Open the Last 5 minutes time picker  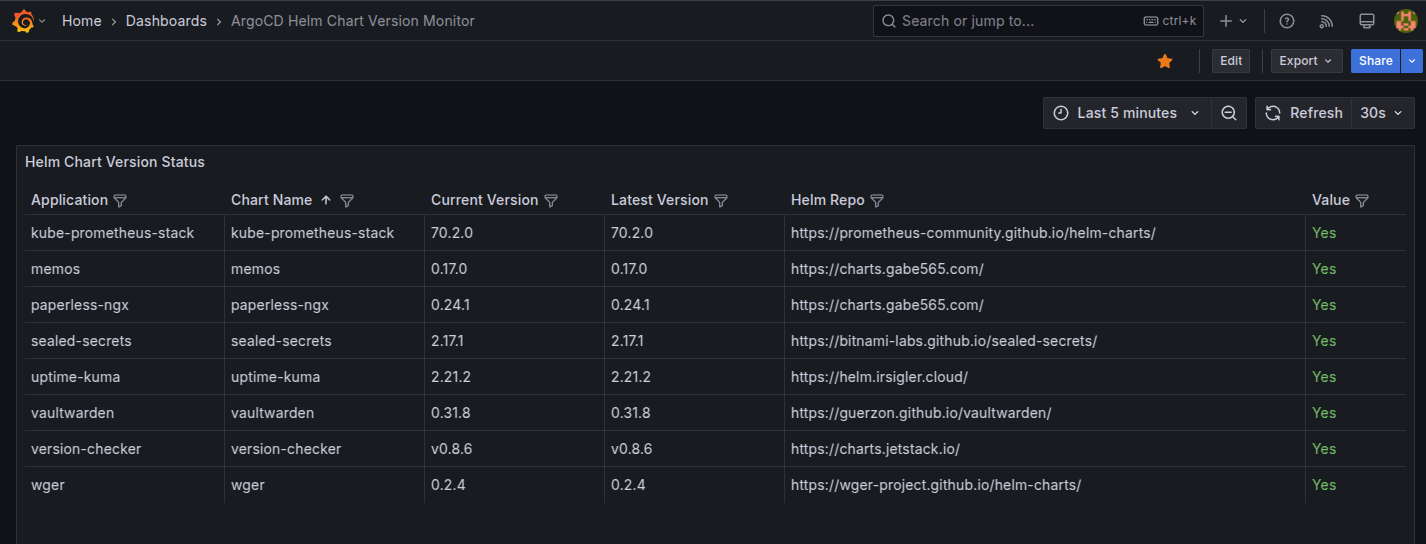point(1127,113)
